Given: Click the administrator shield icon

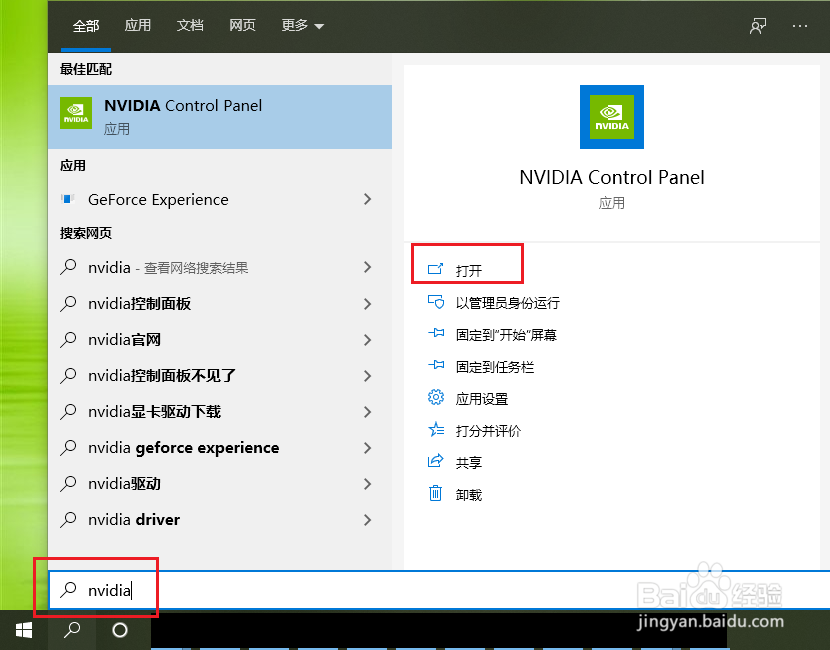Looking at the screenshot, I should tap(435, 301).
